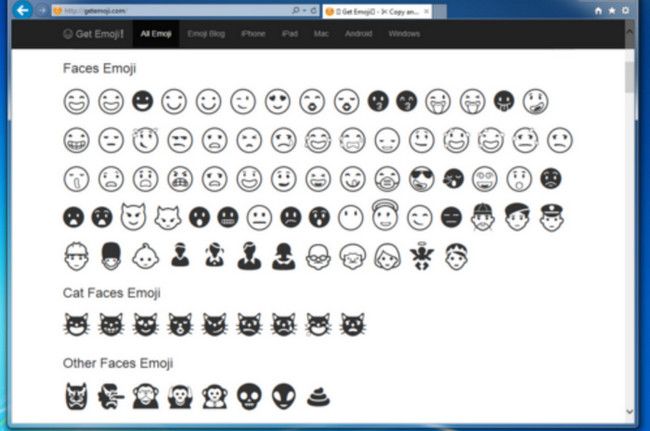This screenshot has width=650, height=431.
Task: Select the sunglasses face emoji
Action: tap(421, 179)
